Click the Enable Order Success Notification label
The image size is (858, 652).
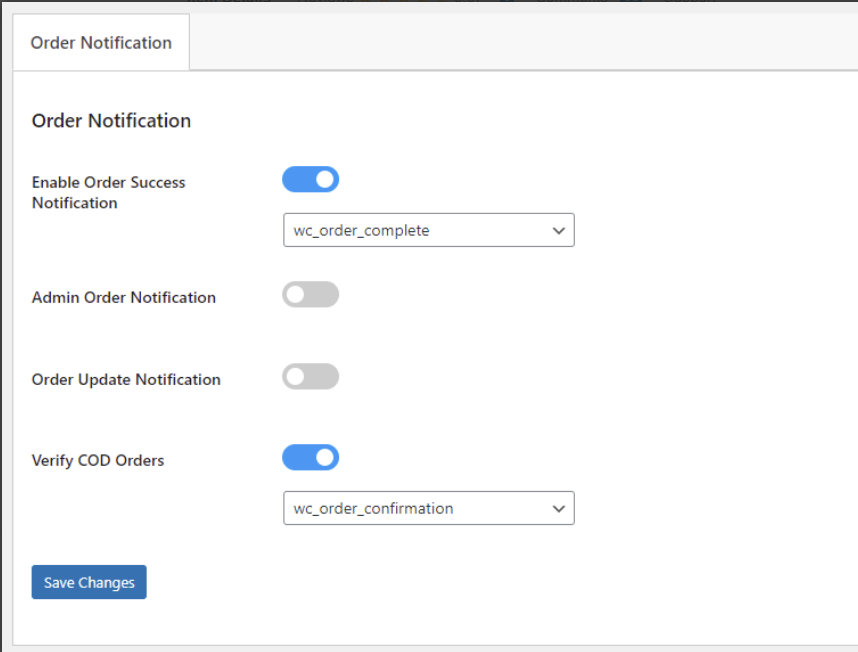(x=108, y=192)
